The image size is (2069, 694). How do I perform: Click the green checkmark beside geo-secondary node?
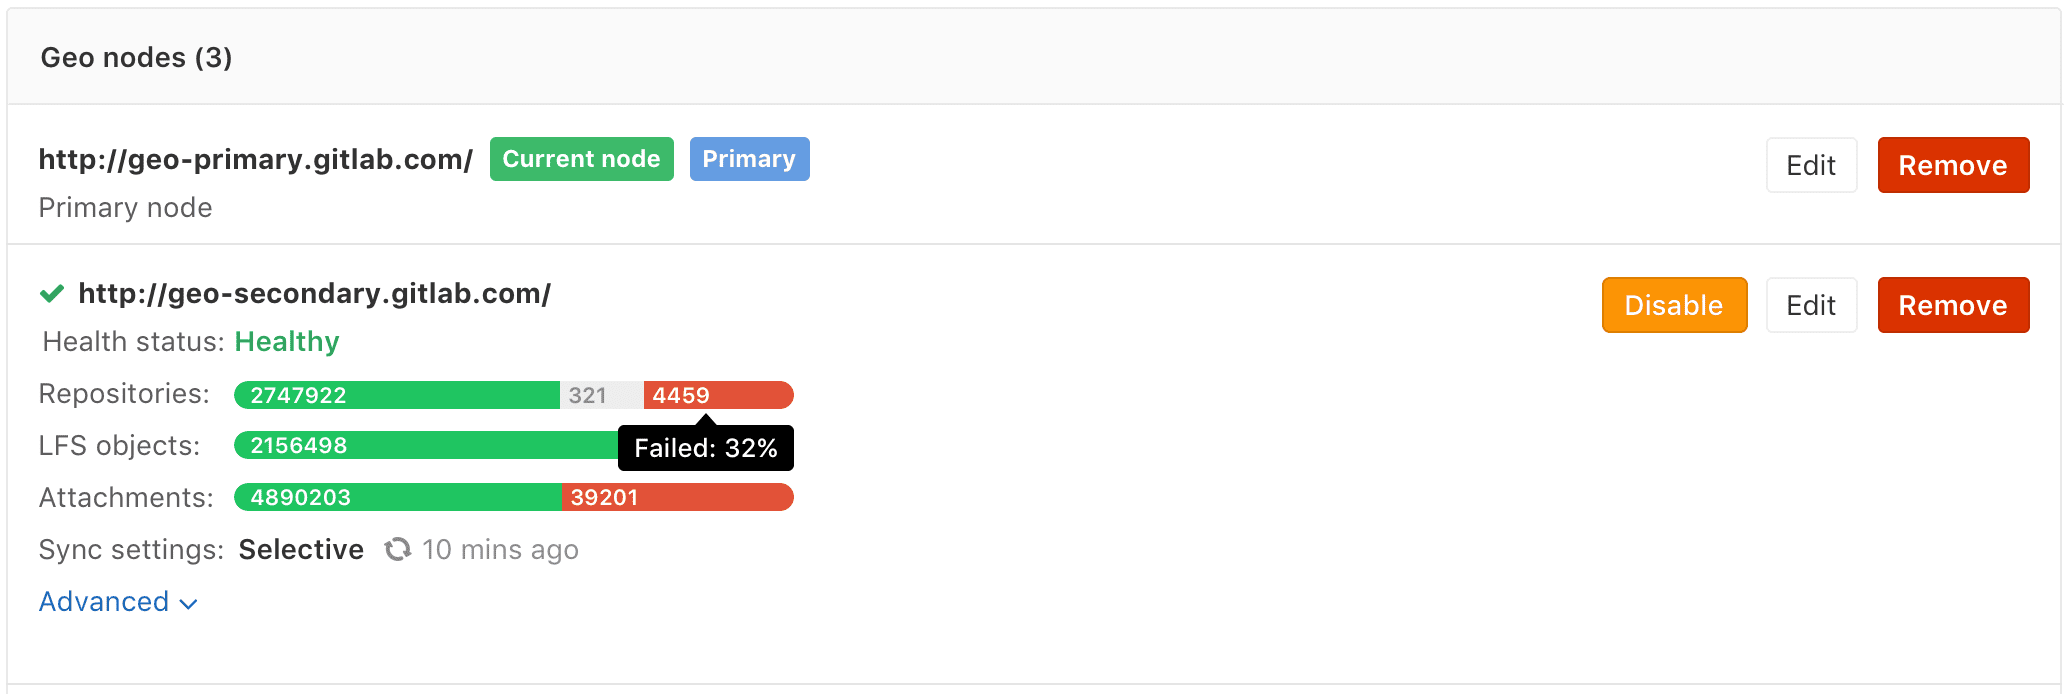click(x=50, y=293)
